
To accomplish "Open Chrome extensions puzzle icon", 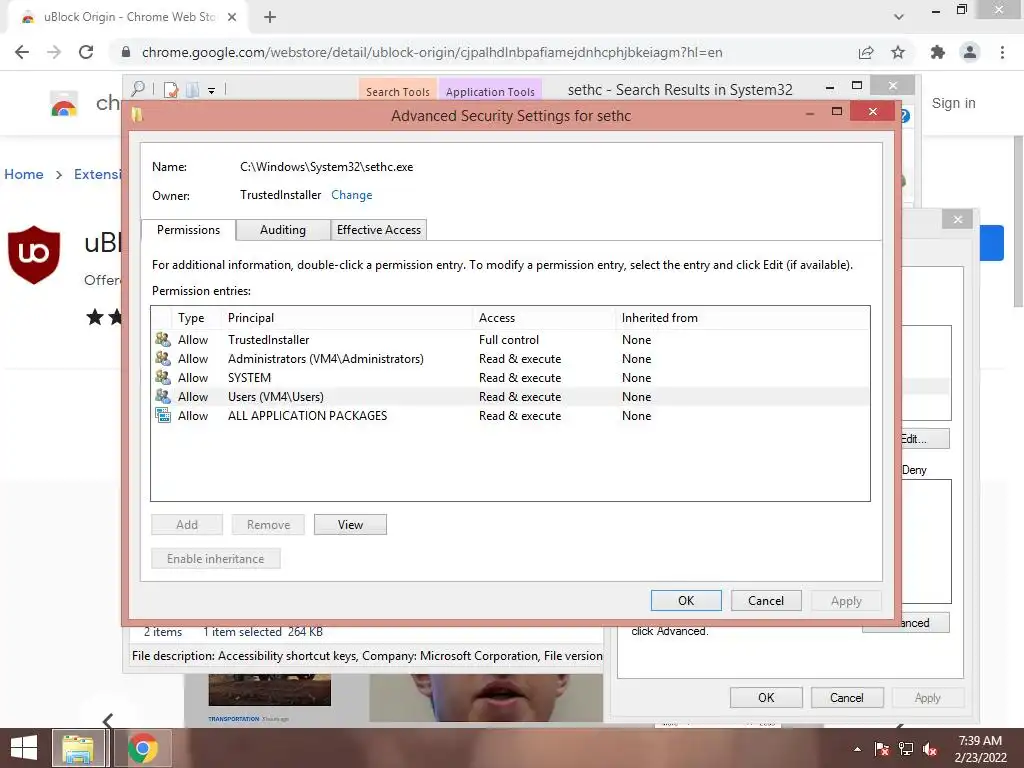I will tap(938, 52).
